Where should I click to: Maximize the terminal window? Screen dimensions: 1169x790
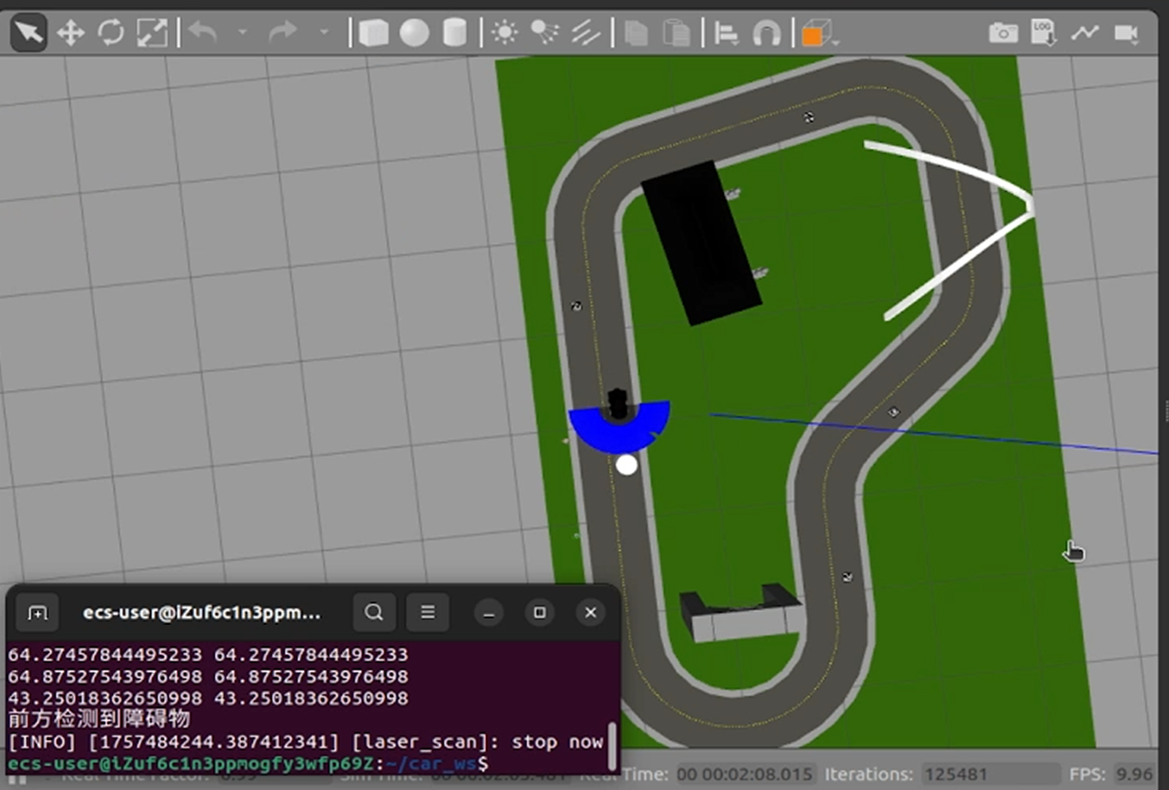(540, 613)
